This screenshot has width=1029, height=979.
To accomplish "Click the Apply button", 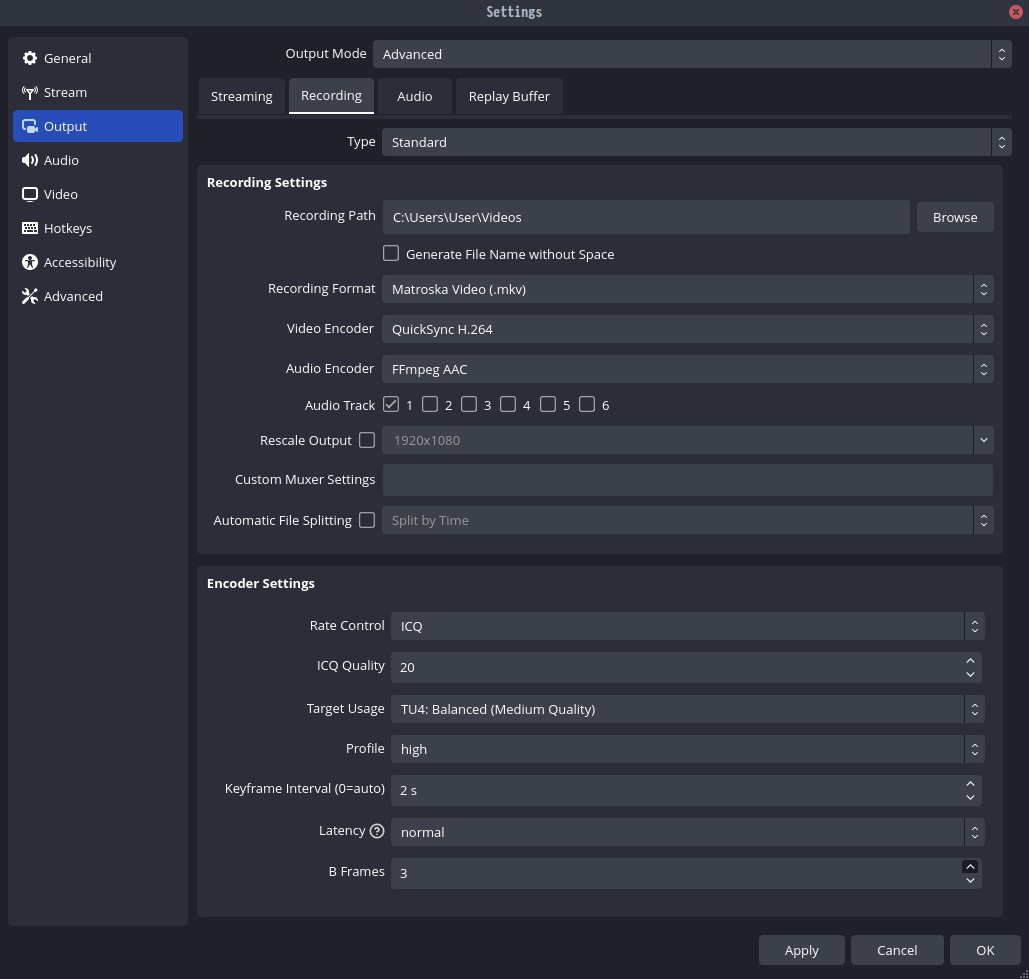I will (x=801, y=950).
